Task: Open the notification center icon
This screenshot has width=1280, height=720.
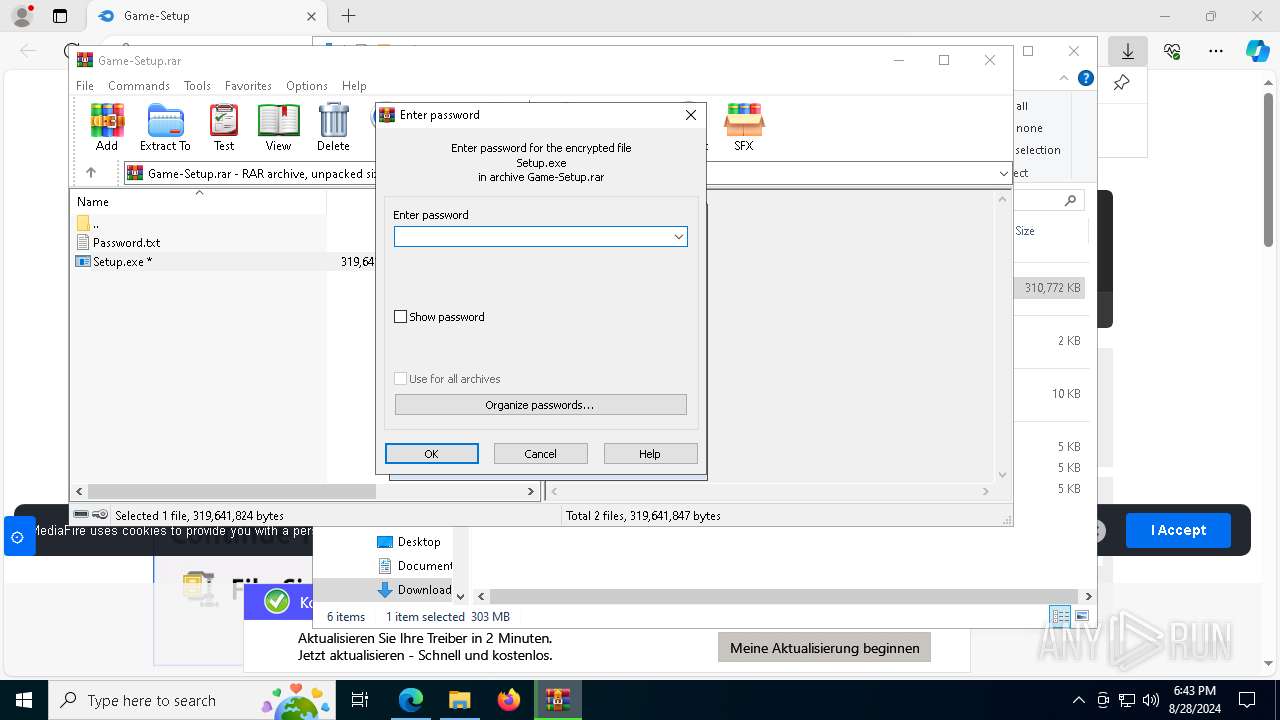Action: point(1247,700)
